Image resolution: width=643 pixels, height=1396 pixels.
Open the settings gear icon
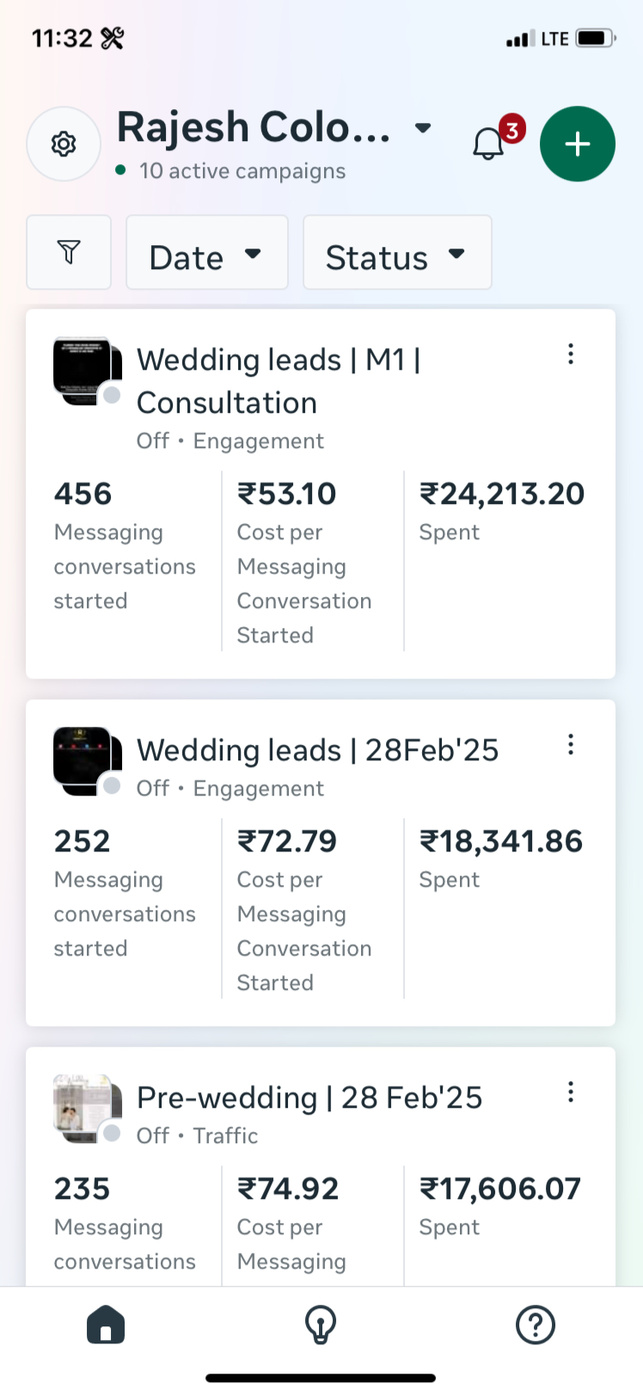tap(63, 144)
